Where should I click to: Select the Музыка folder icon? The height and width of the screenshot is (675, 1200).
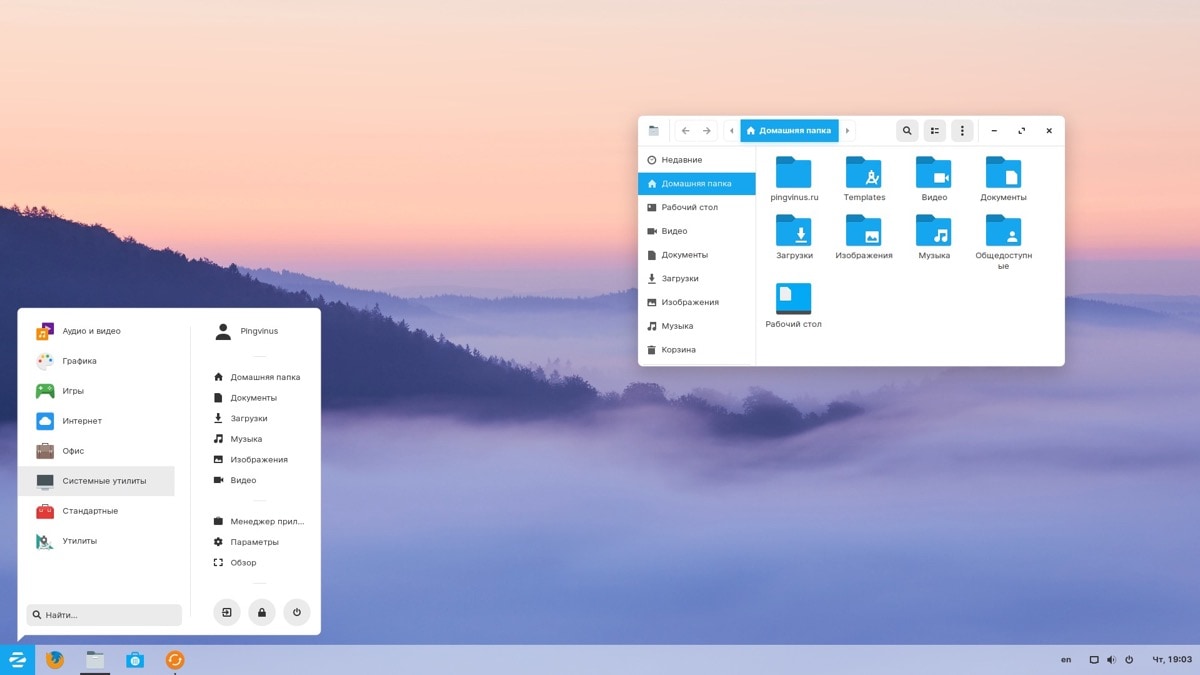point(934,231)
